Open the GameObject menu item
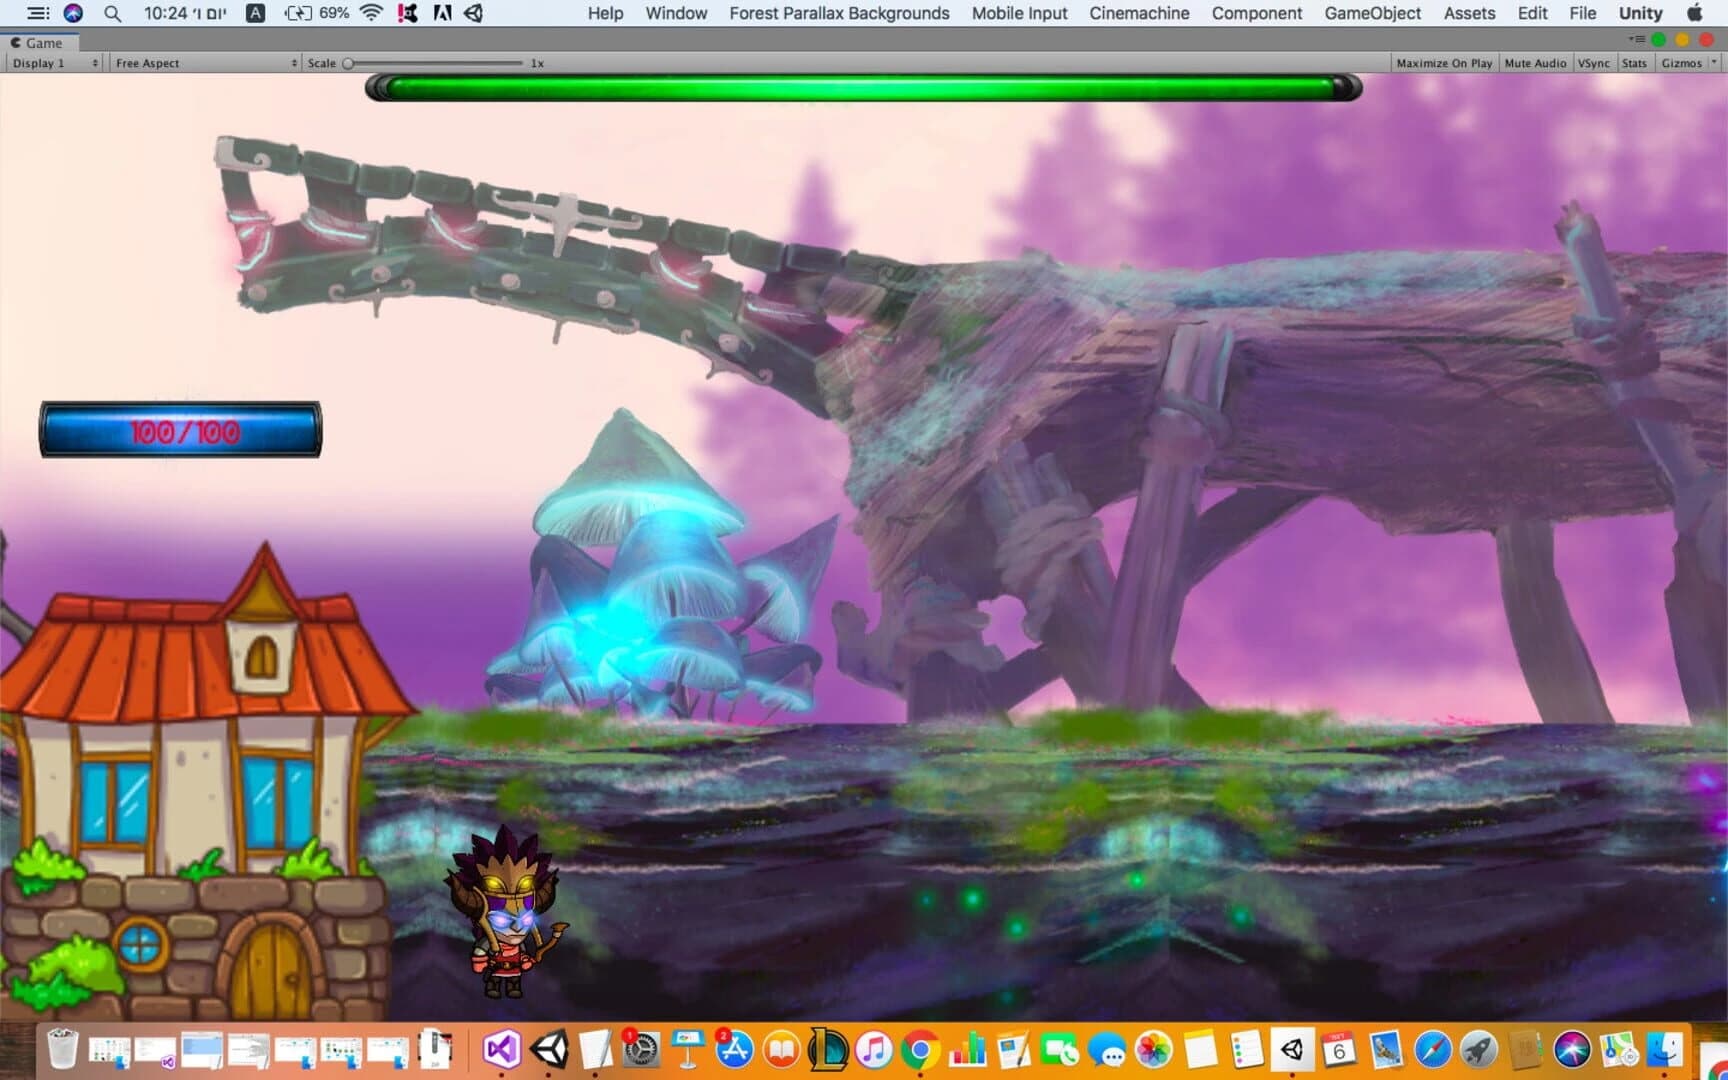 pos(1372,13)
